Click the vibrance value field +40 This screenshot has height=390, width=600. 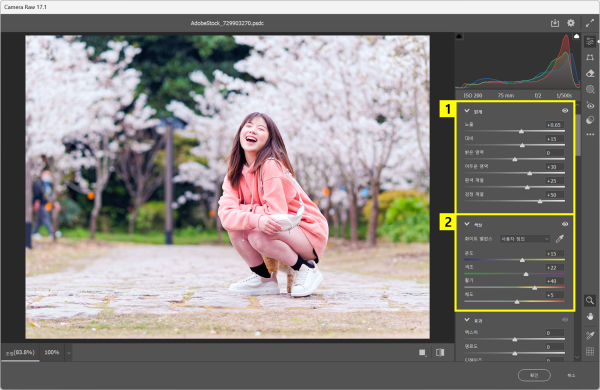coord(554,281)
